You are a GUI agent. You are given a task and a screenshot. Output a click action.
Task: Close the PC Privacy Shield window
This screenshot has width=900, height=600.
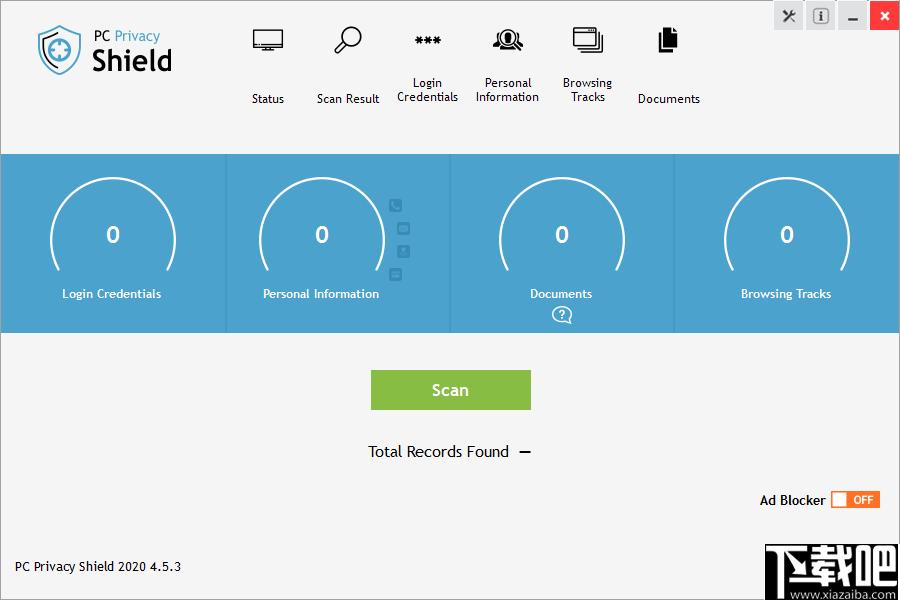click(885, 16)
